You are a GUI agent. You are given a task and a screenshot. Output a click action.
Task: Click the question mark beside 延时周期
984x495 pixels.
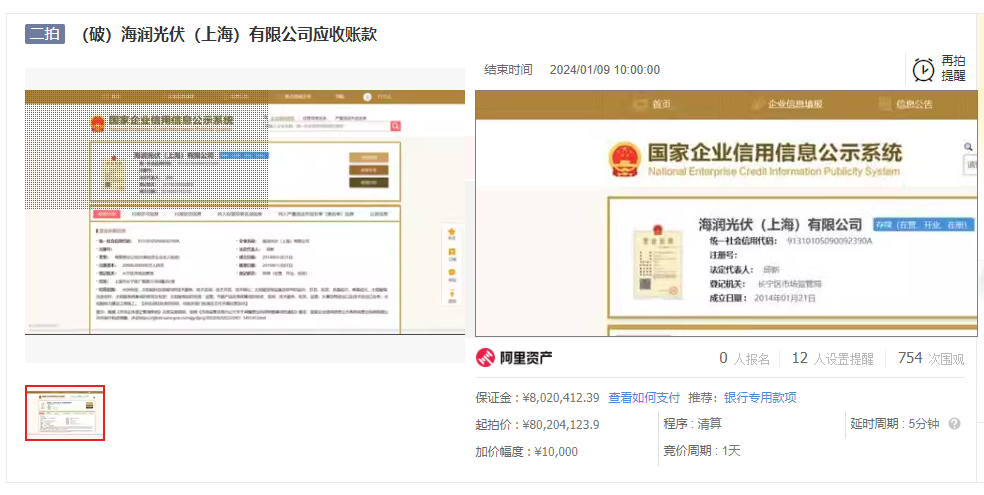(x=954, y=424)
